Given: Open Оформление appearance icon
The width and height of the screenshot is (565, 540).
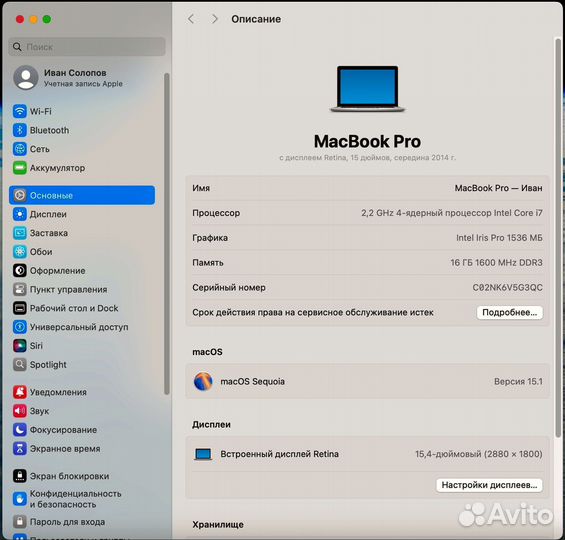Looking at the screenshot, I should 20,271.
